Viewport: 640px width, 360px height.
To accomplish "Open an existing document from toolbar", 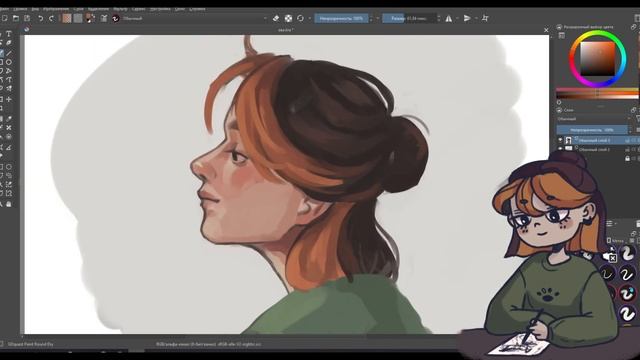I will [x=16, y=18].
